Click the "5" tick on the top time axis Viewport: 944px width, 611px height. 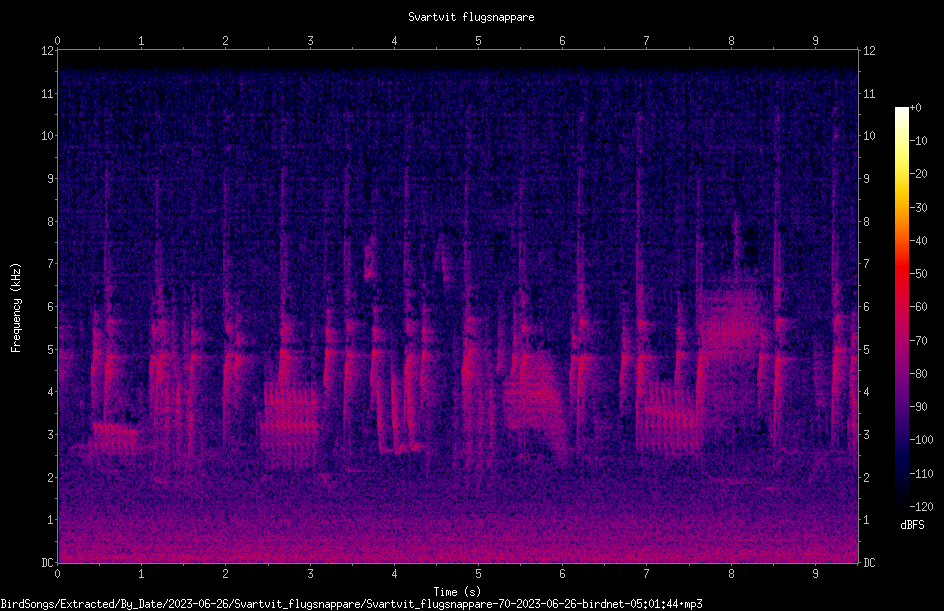point(479,41)
